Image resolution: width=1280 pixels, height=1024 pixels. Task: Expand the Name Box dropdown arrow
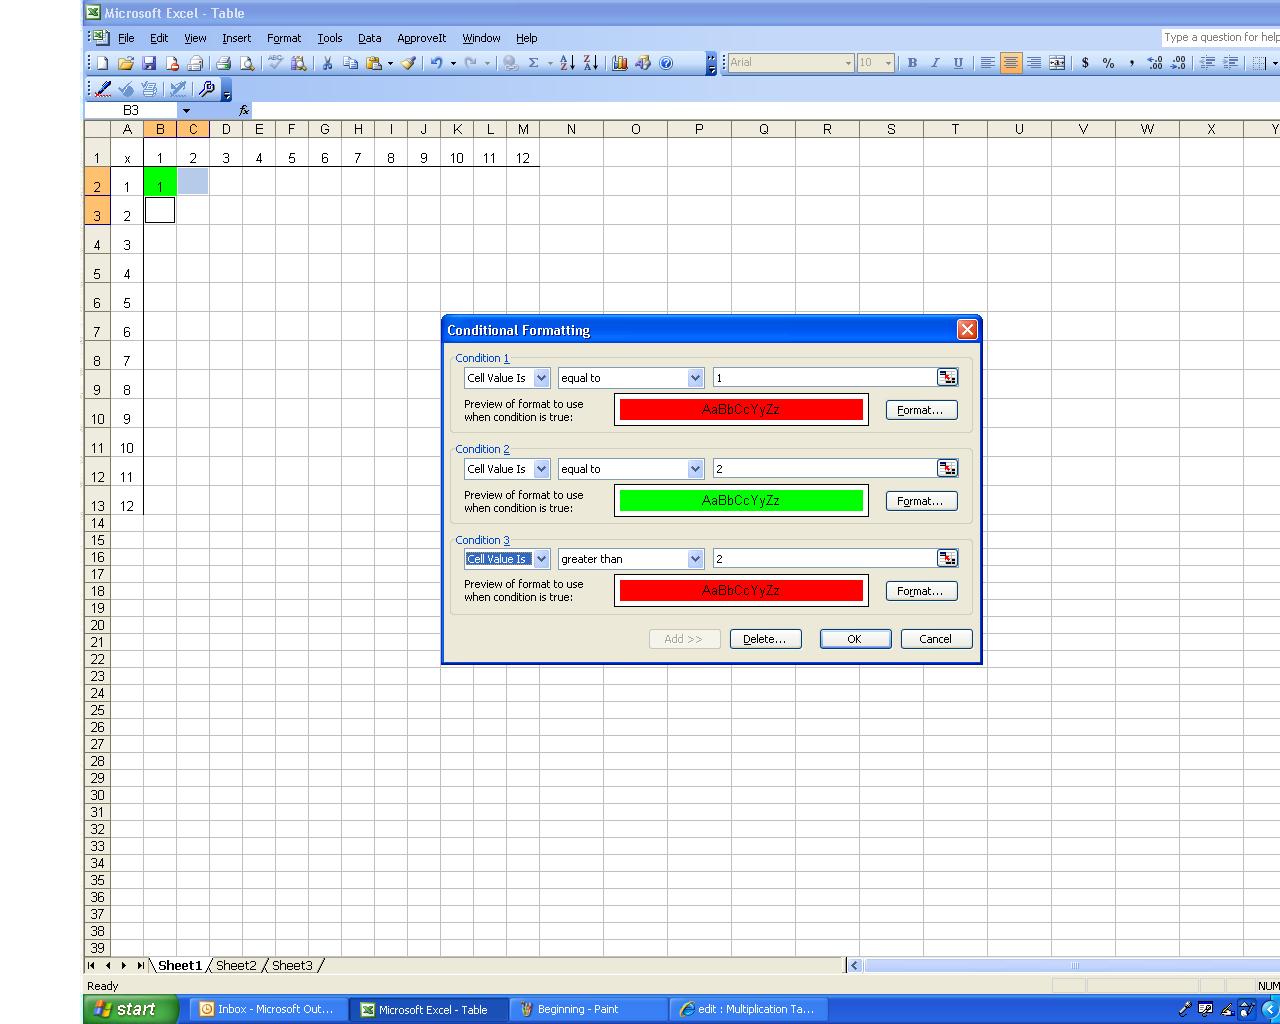(x=186, y=110)
